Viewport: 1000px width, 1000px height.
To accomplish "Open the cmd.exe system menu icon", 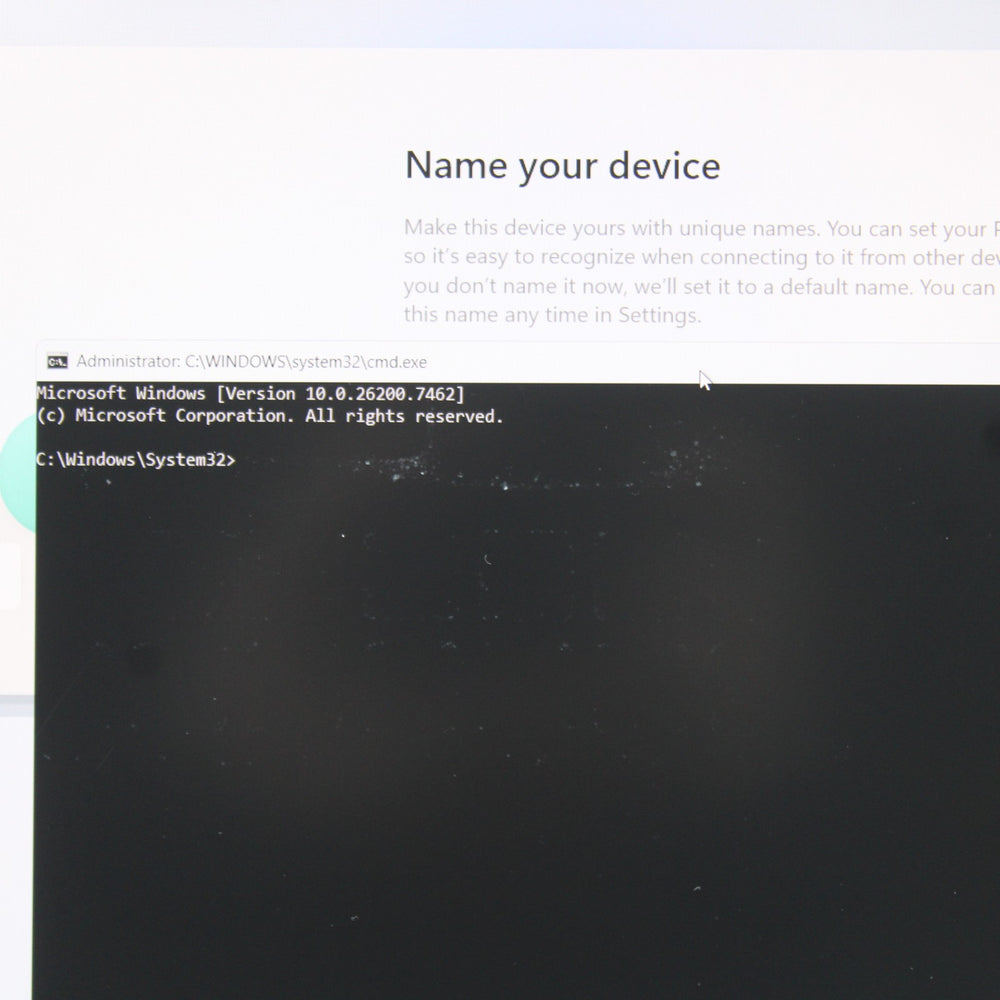I will [57, 362].
